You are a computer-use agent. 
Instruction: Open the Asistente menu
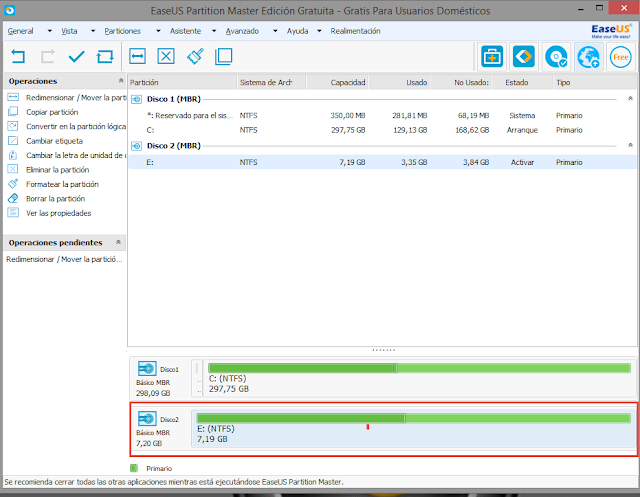(185, 31)
